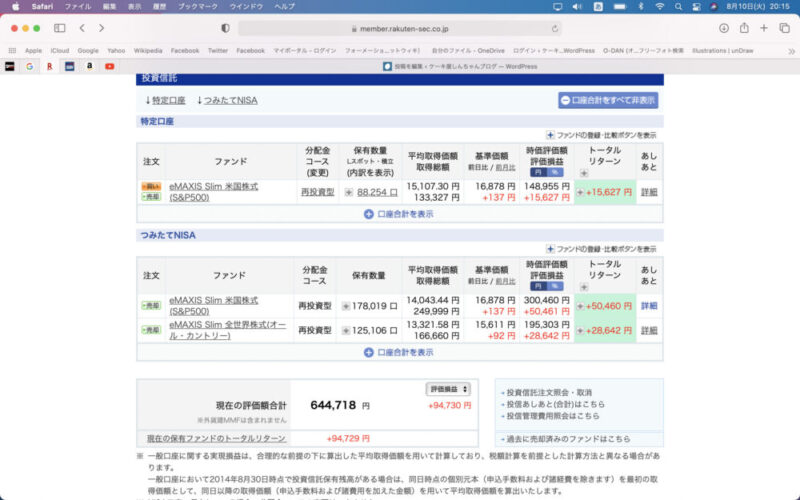Open Safari 履歴 menu
The width and height of the screenshot is (800, 500).
point(159,7)
